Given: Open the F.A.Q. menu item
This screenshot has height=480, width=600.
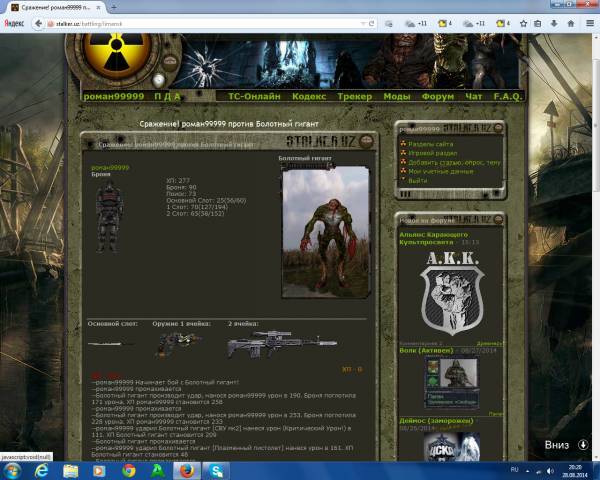Looking at the screenshot, I should [x=507, y=96].
